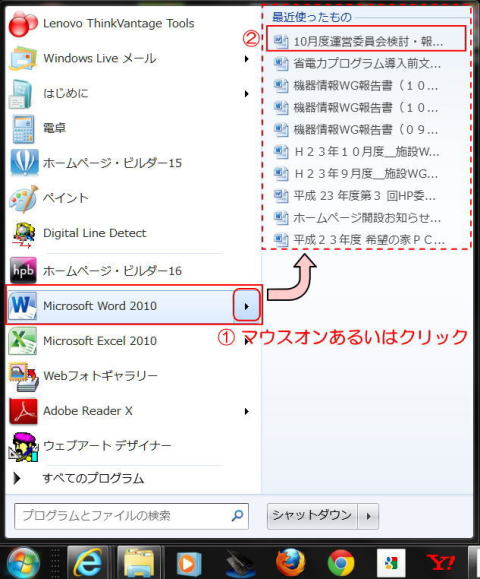Launch Windows Live メール icon
Screen dimensions: 480x579
point(23,58)
